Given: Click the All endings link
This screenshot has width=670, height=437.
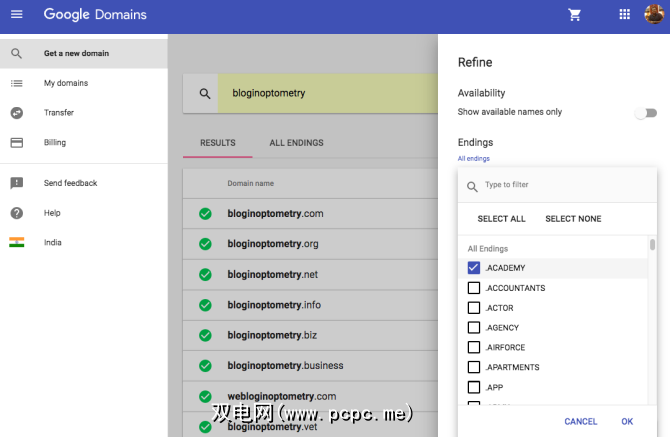Looking at the screenshot, I should [473, 158].
